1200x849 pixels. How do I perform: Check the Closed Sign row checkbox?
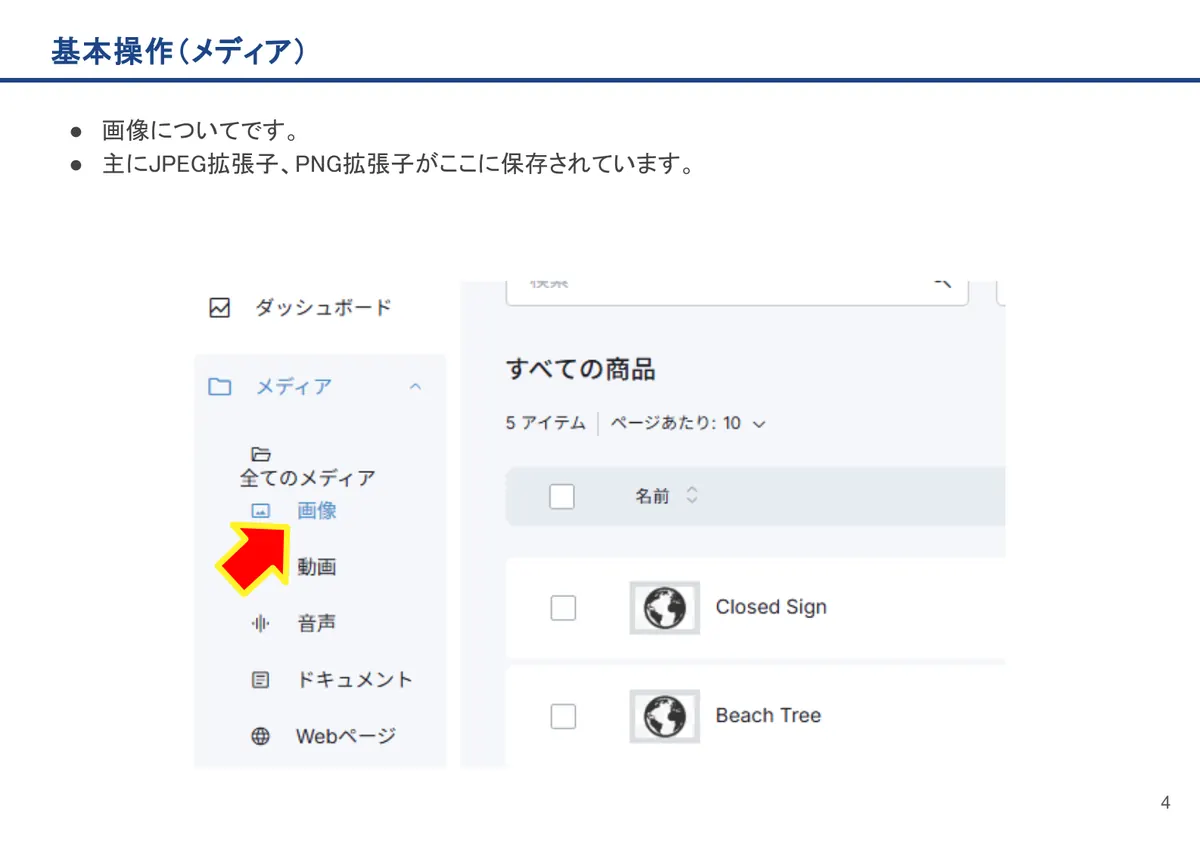[x=564, y=608]
